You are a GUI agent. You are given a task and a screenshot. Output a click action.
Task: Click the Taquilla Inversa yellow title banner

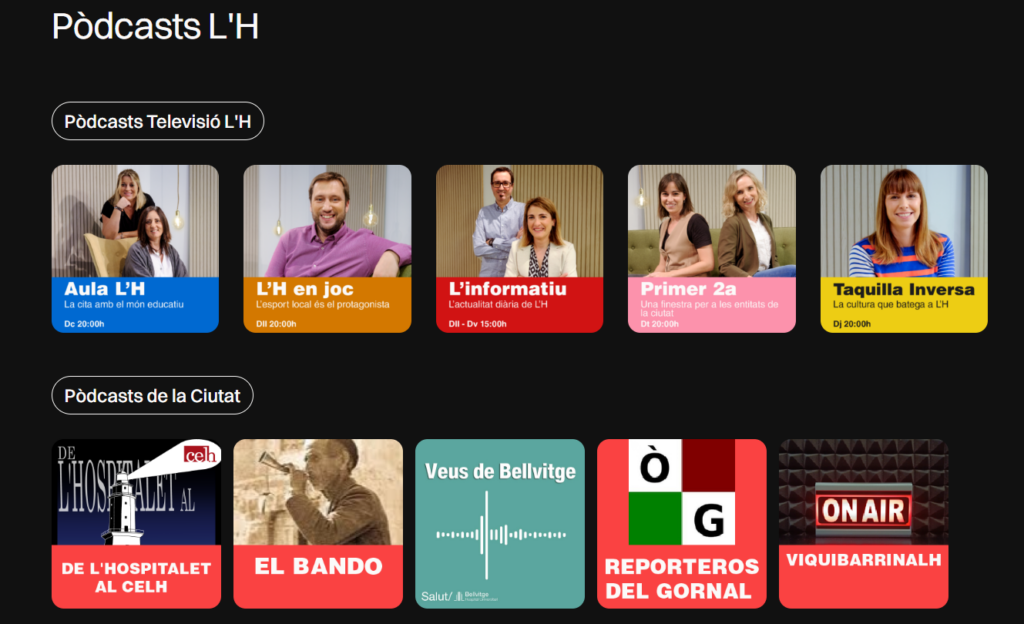(904, 305)
